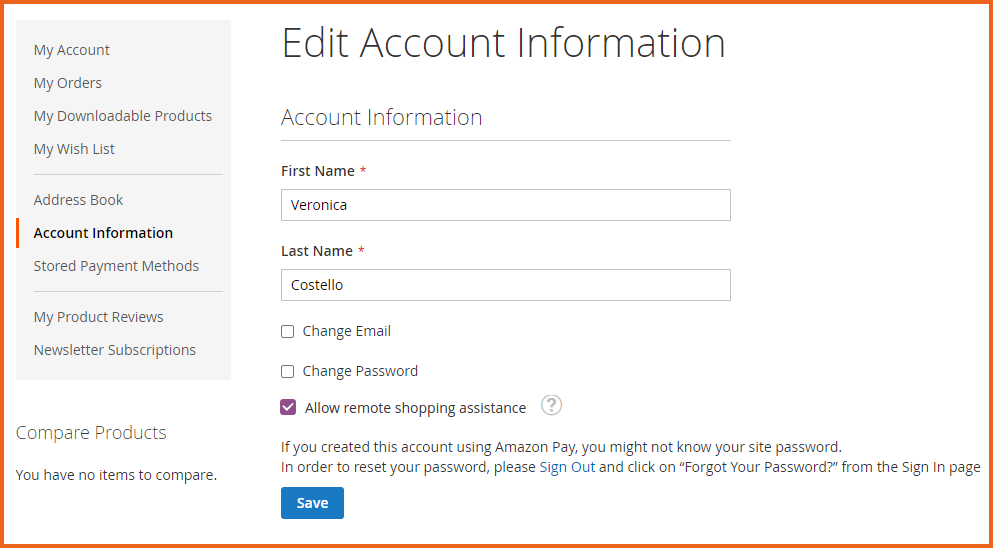Click the Change Email label text

[x=346, y=331]
